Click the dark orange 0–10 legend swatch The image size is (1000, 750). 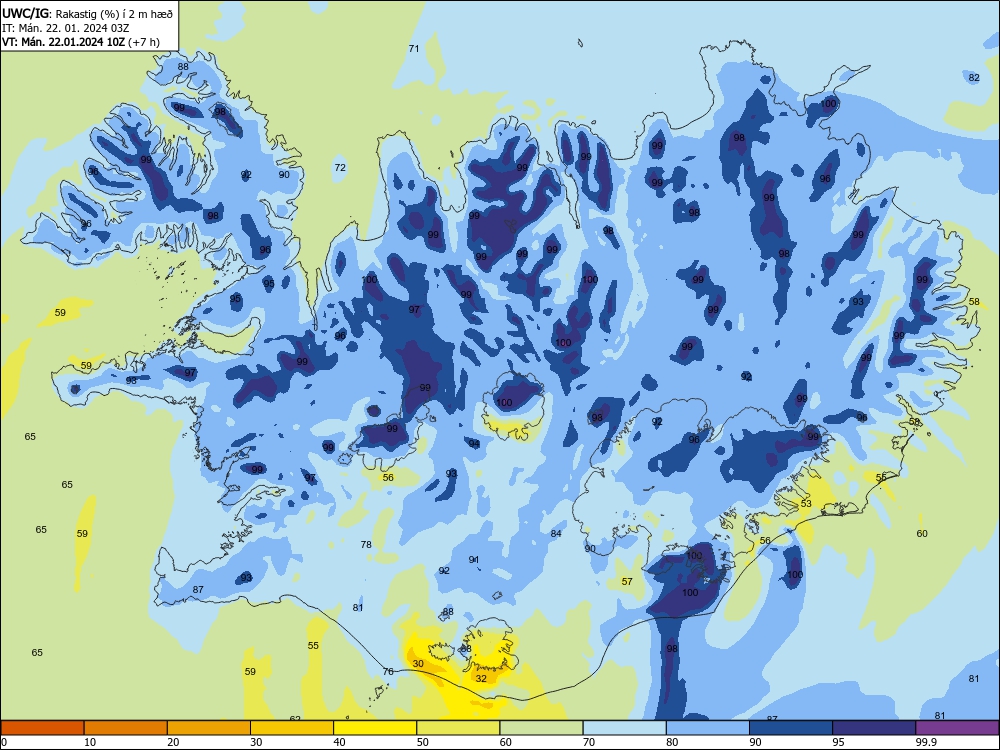[x=42, y=728]
